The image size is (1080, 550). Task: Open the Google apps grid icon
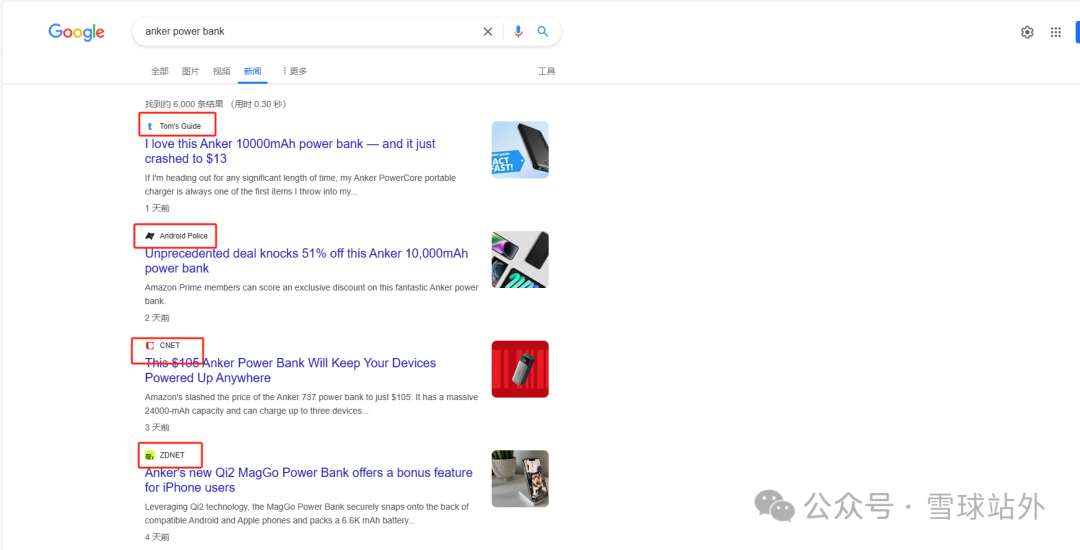tap(1055, 32)
